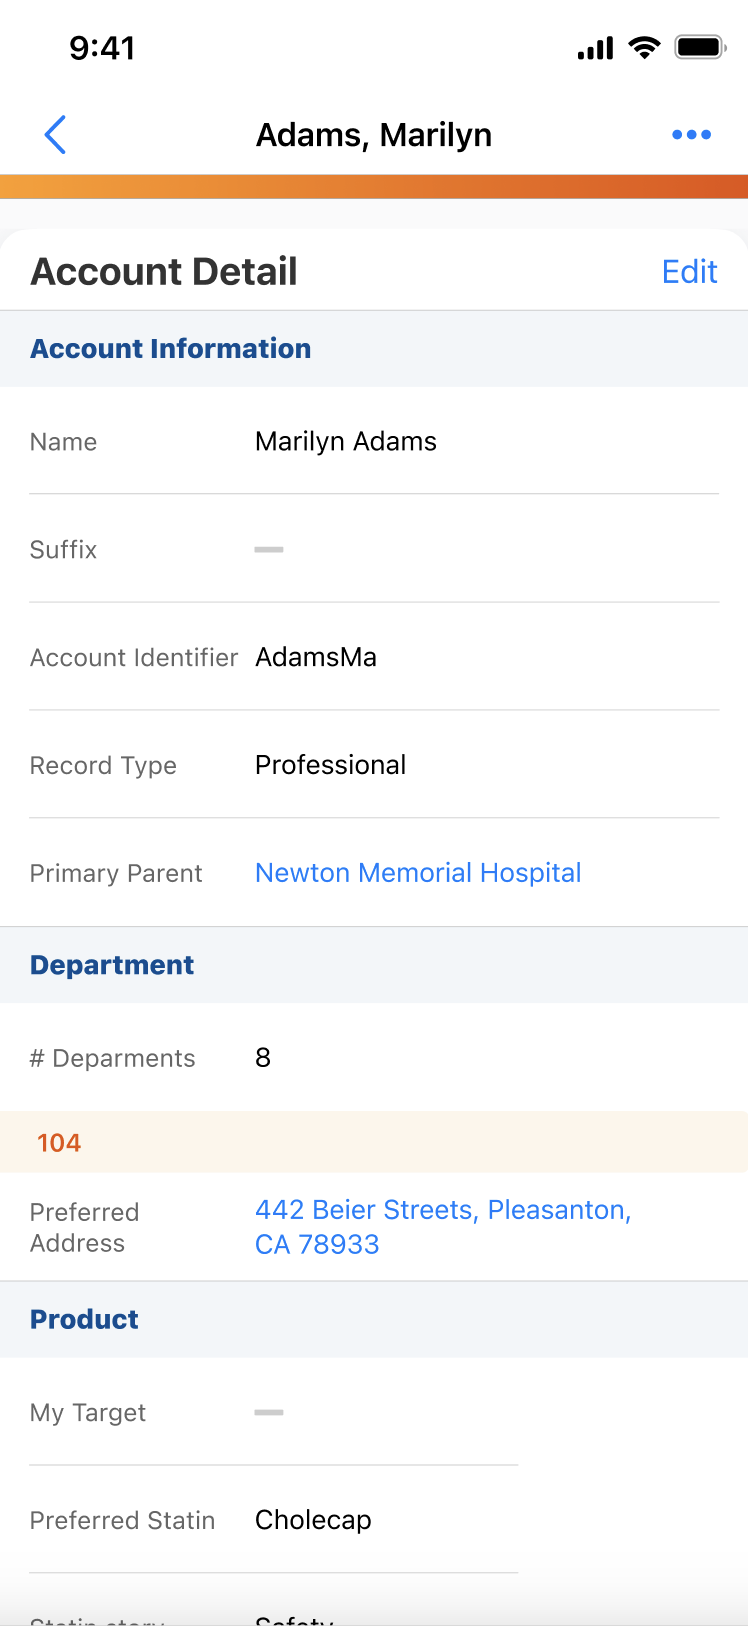Tap the Account Identifier value AdamsMa

(x=316, y=658)
